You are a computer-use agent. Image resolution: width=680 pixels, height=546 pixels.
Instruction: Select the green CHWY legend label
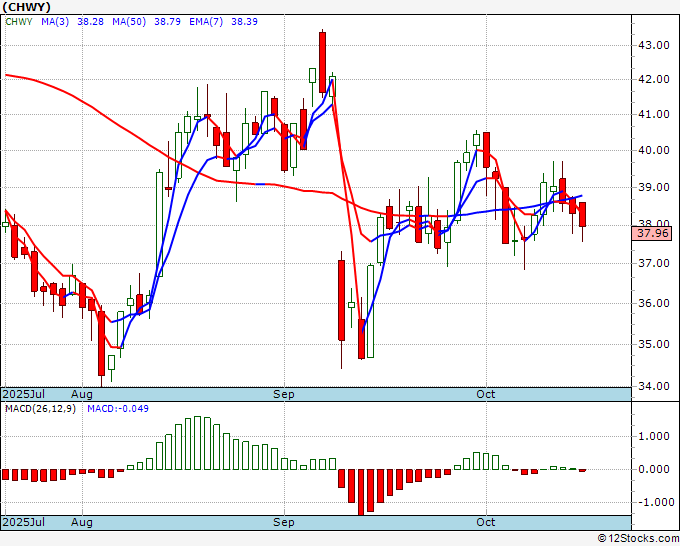(19, 22)
